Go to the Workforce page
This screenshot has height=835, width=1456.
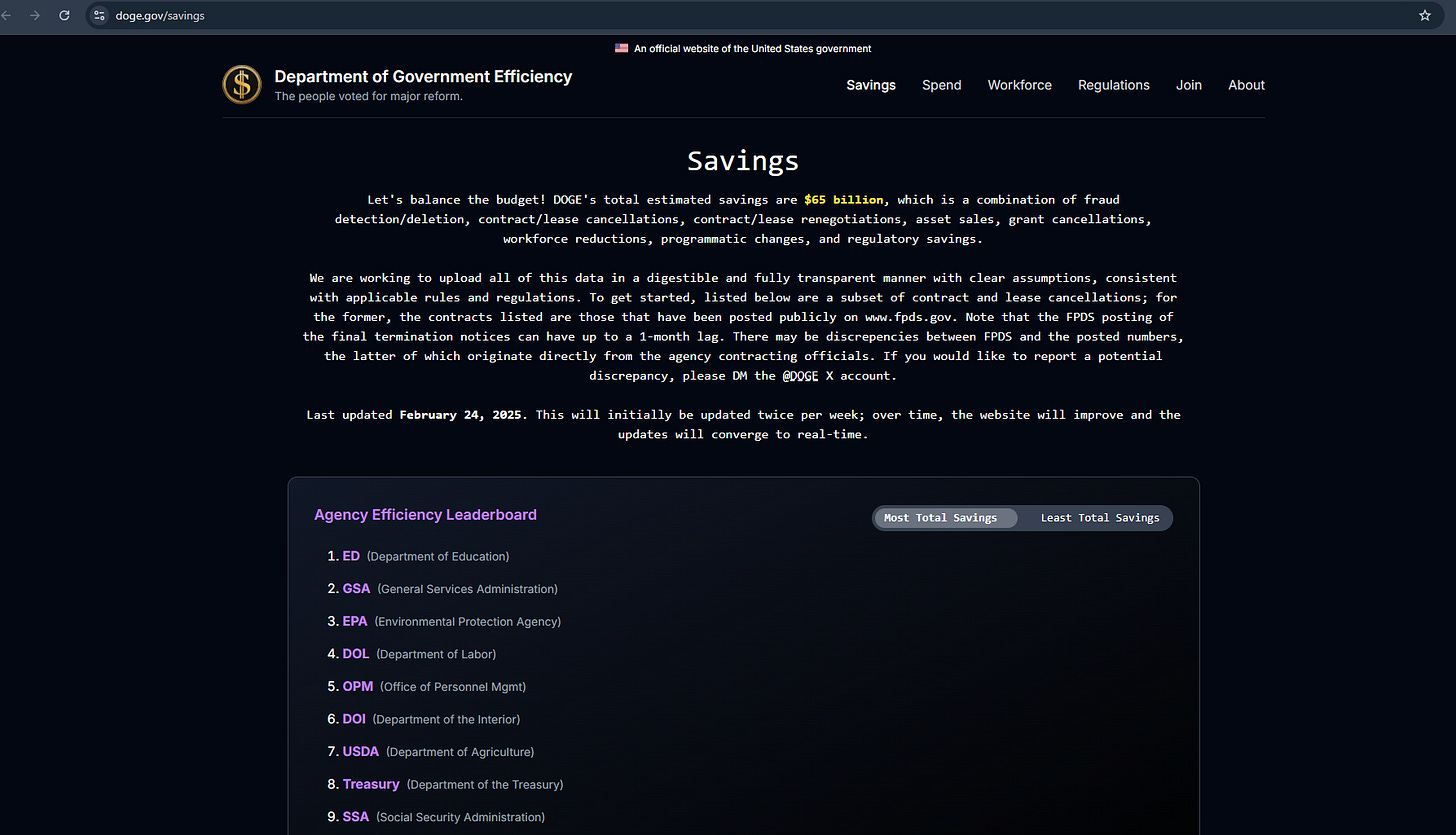(x=1020, y=85)
